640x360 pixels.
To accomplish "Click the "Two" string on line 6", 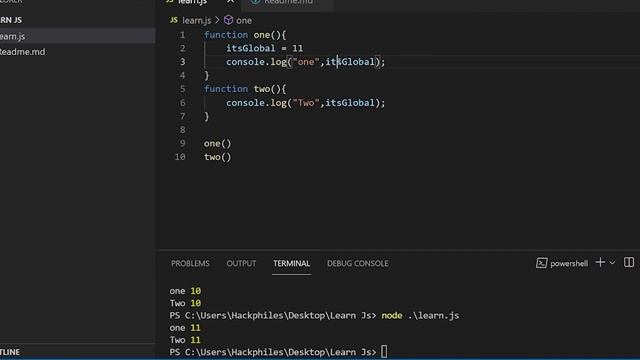I will (x=306, y=103).
